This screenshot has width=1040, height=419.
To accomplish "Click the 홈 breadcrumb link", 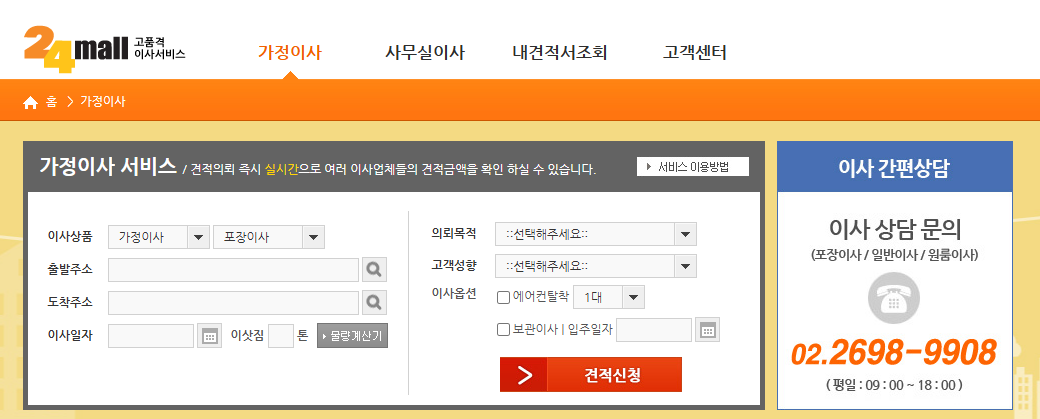I will pos(51,102).
